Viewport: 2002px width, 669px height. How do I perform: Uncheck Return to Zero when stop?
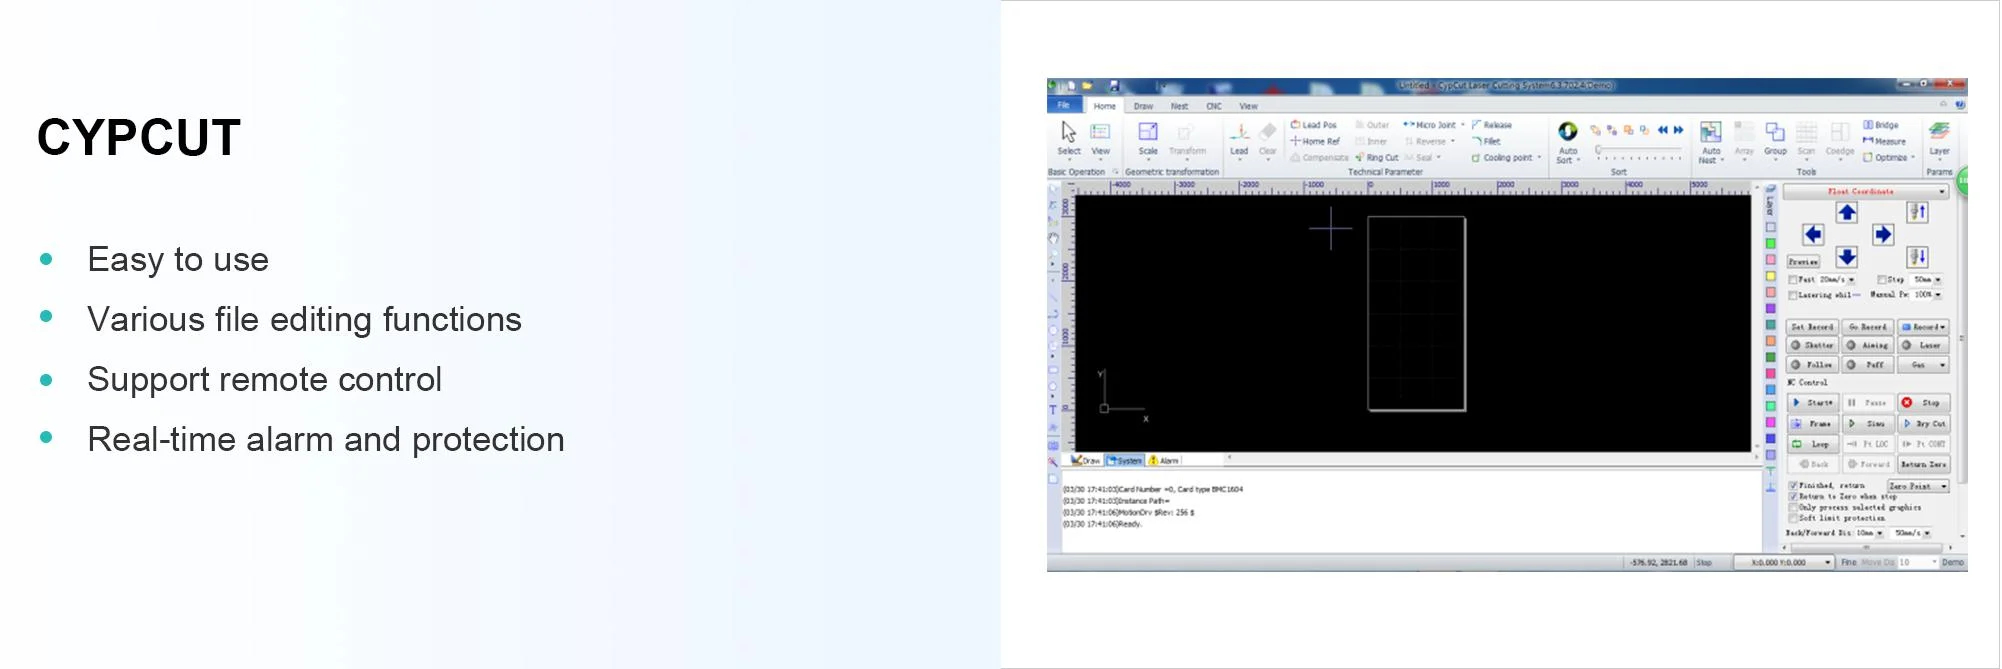pos(1793,497)
